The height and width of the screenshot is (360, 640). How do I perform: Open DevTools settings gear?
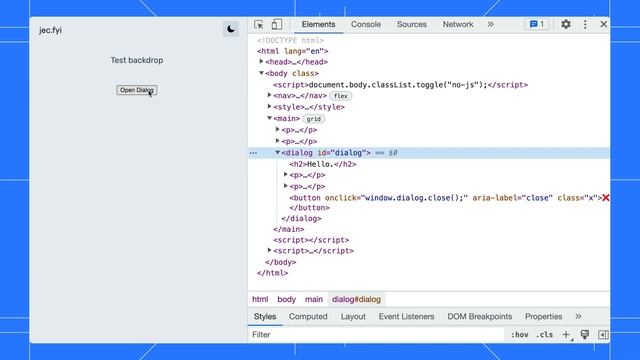click(x=566, y=24)
